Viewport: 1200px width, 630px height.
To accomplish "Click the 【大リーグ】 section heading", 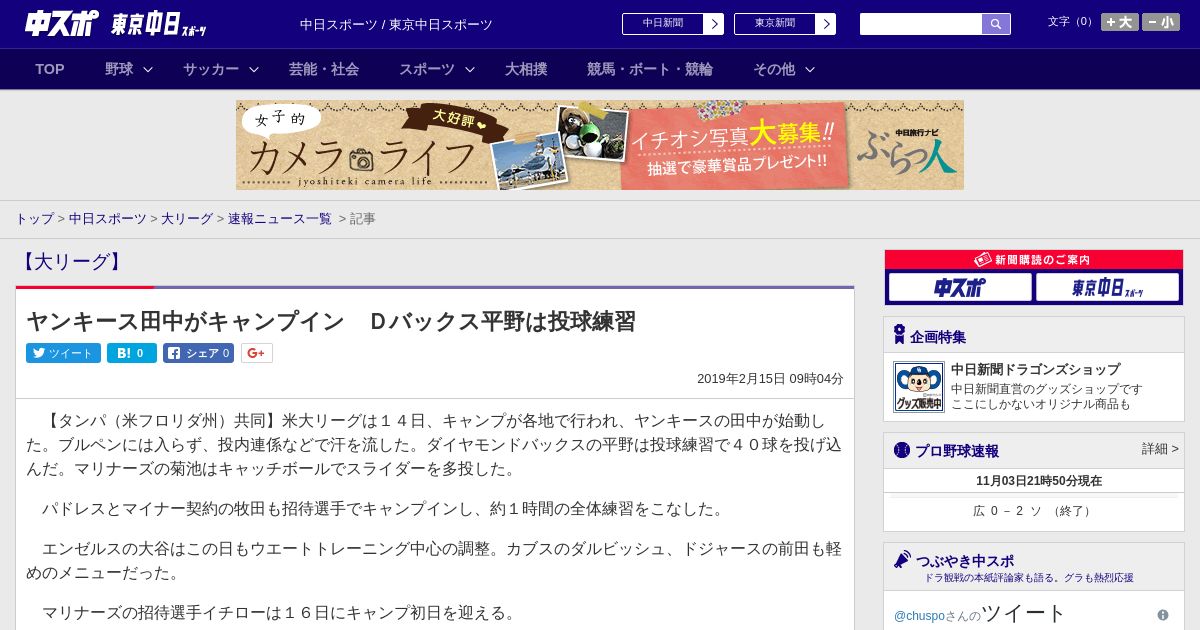I will (x=72, y=262).
